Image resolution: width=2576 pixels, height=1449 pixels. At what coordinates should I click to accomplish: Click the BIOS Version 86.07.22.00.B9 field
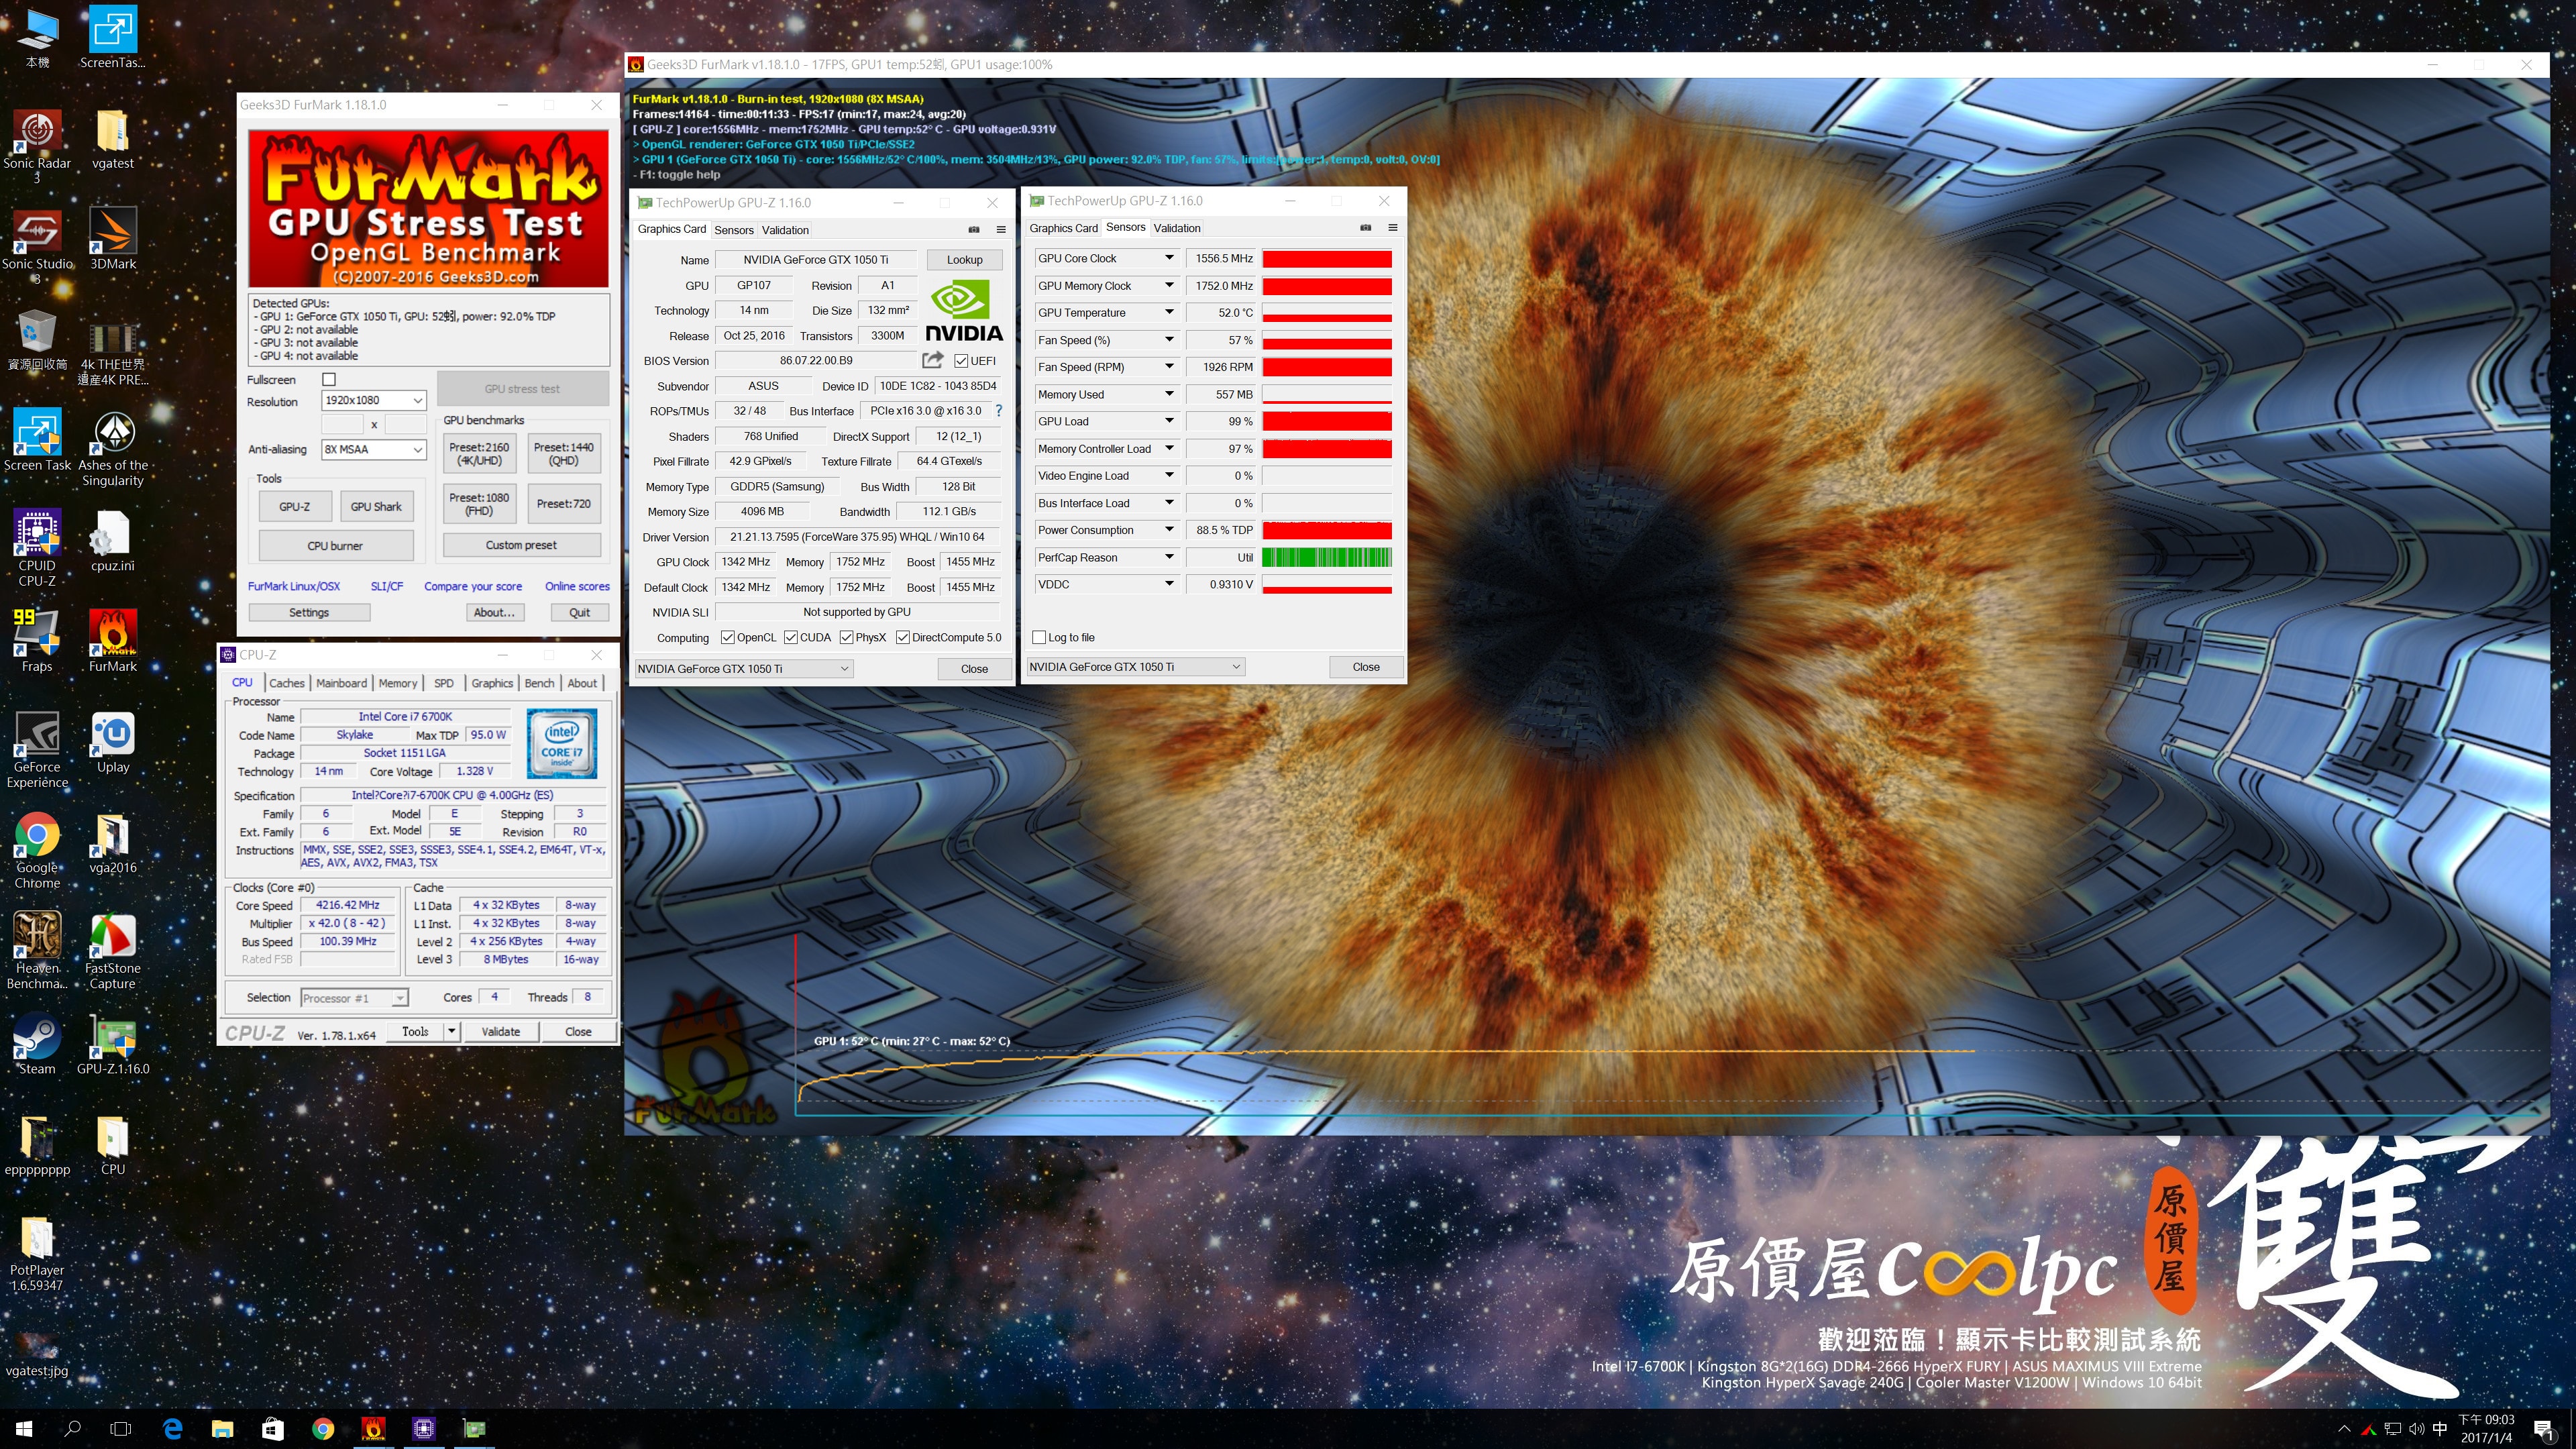click(x=816, y=361)
